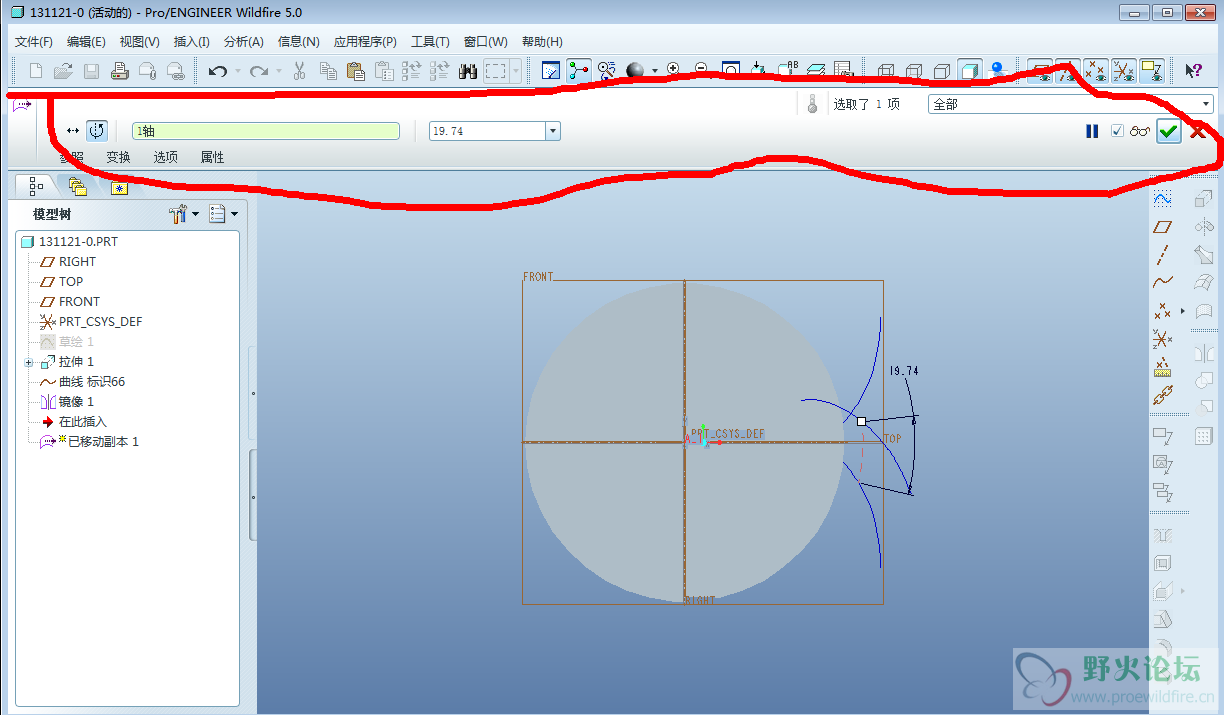Open Find tool with binoculars icon
Screen dimensions: 1224x715
pyautogui.click(x=467, y=71)
